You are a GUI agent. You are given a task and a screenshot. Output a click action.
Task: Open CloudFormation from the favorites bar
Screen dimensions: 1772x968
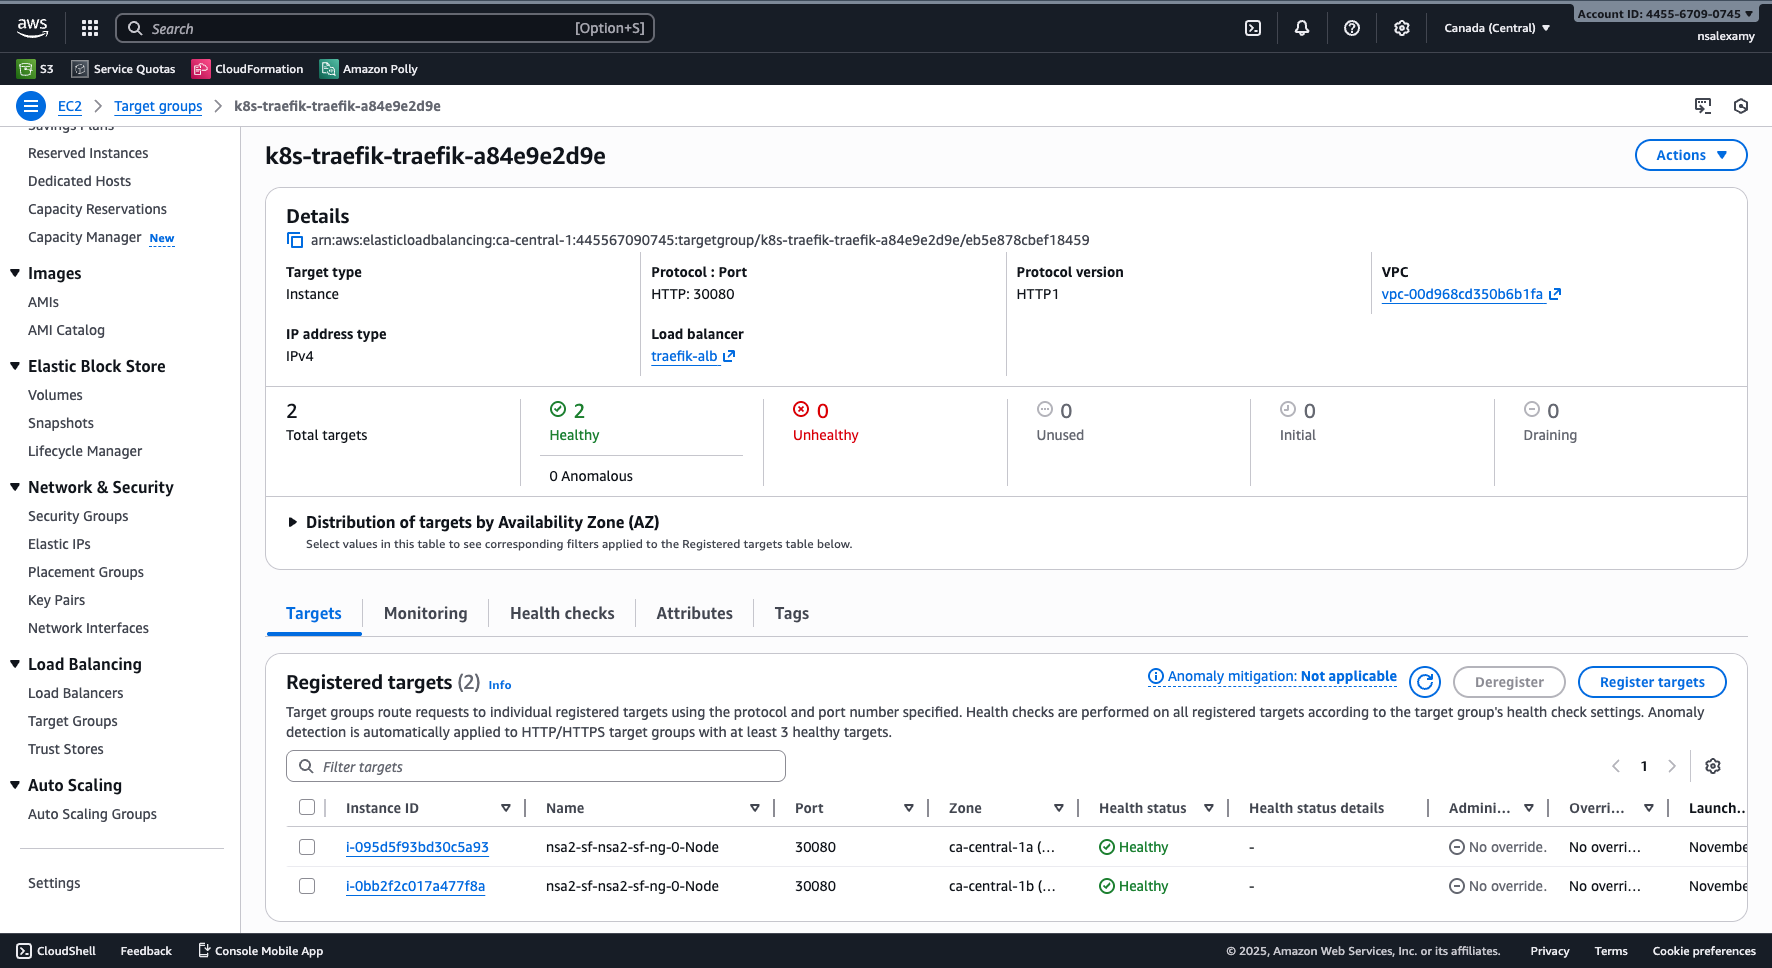pyautogui.click(x=247, y=68)
